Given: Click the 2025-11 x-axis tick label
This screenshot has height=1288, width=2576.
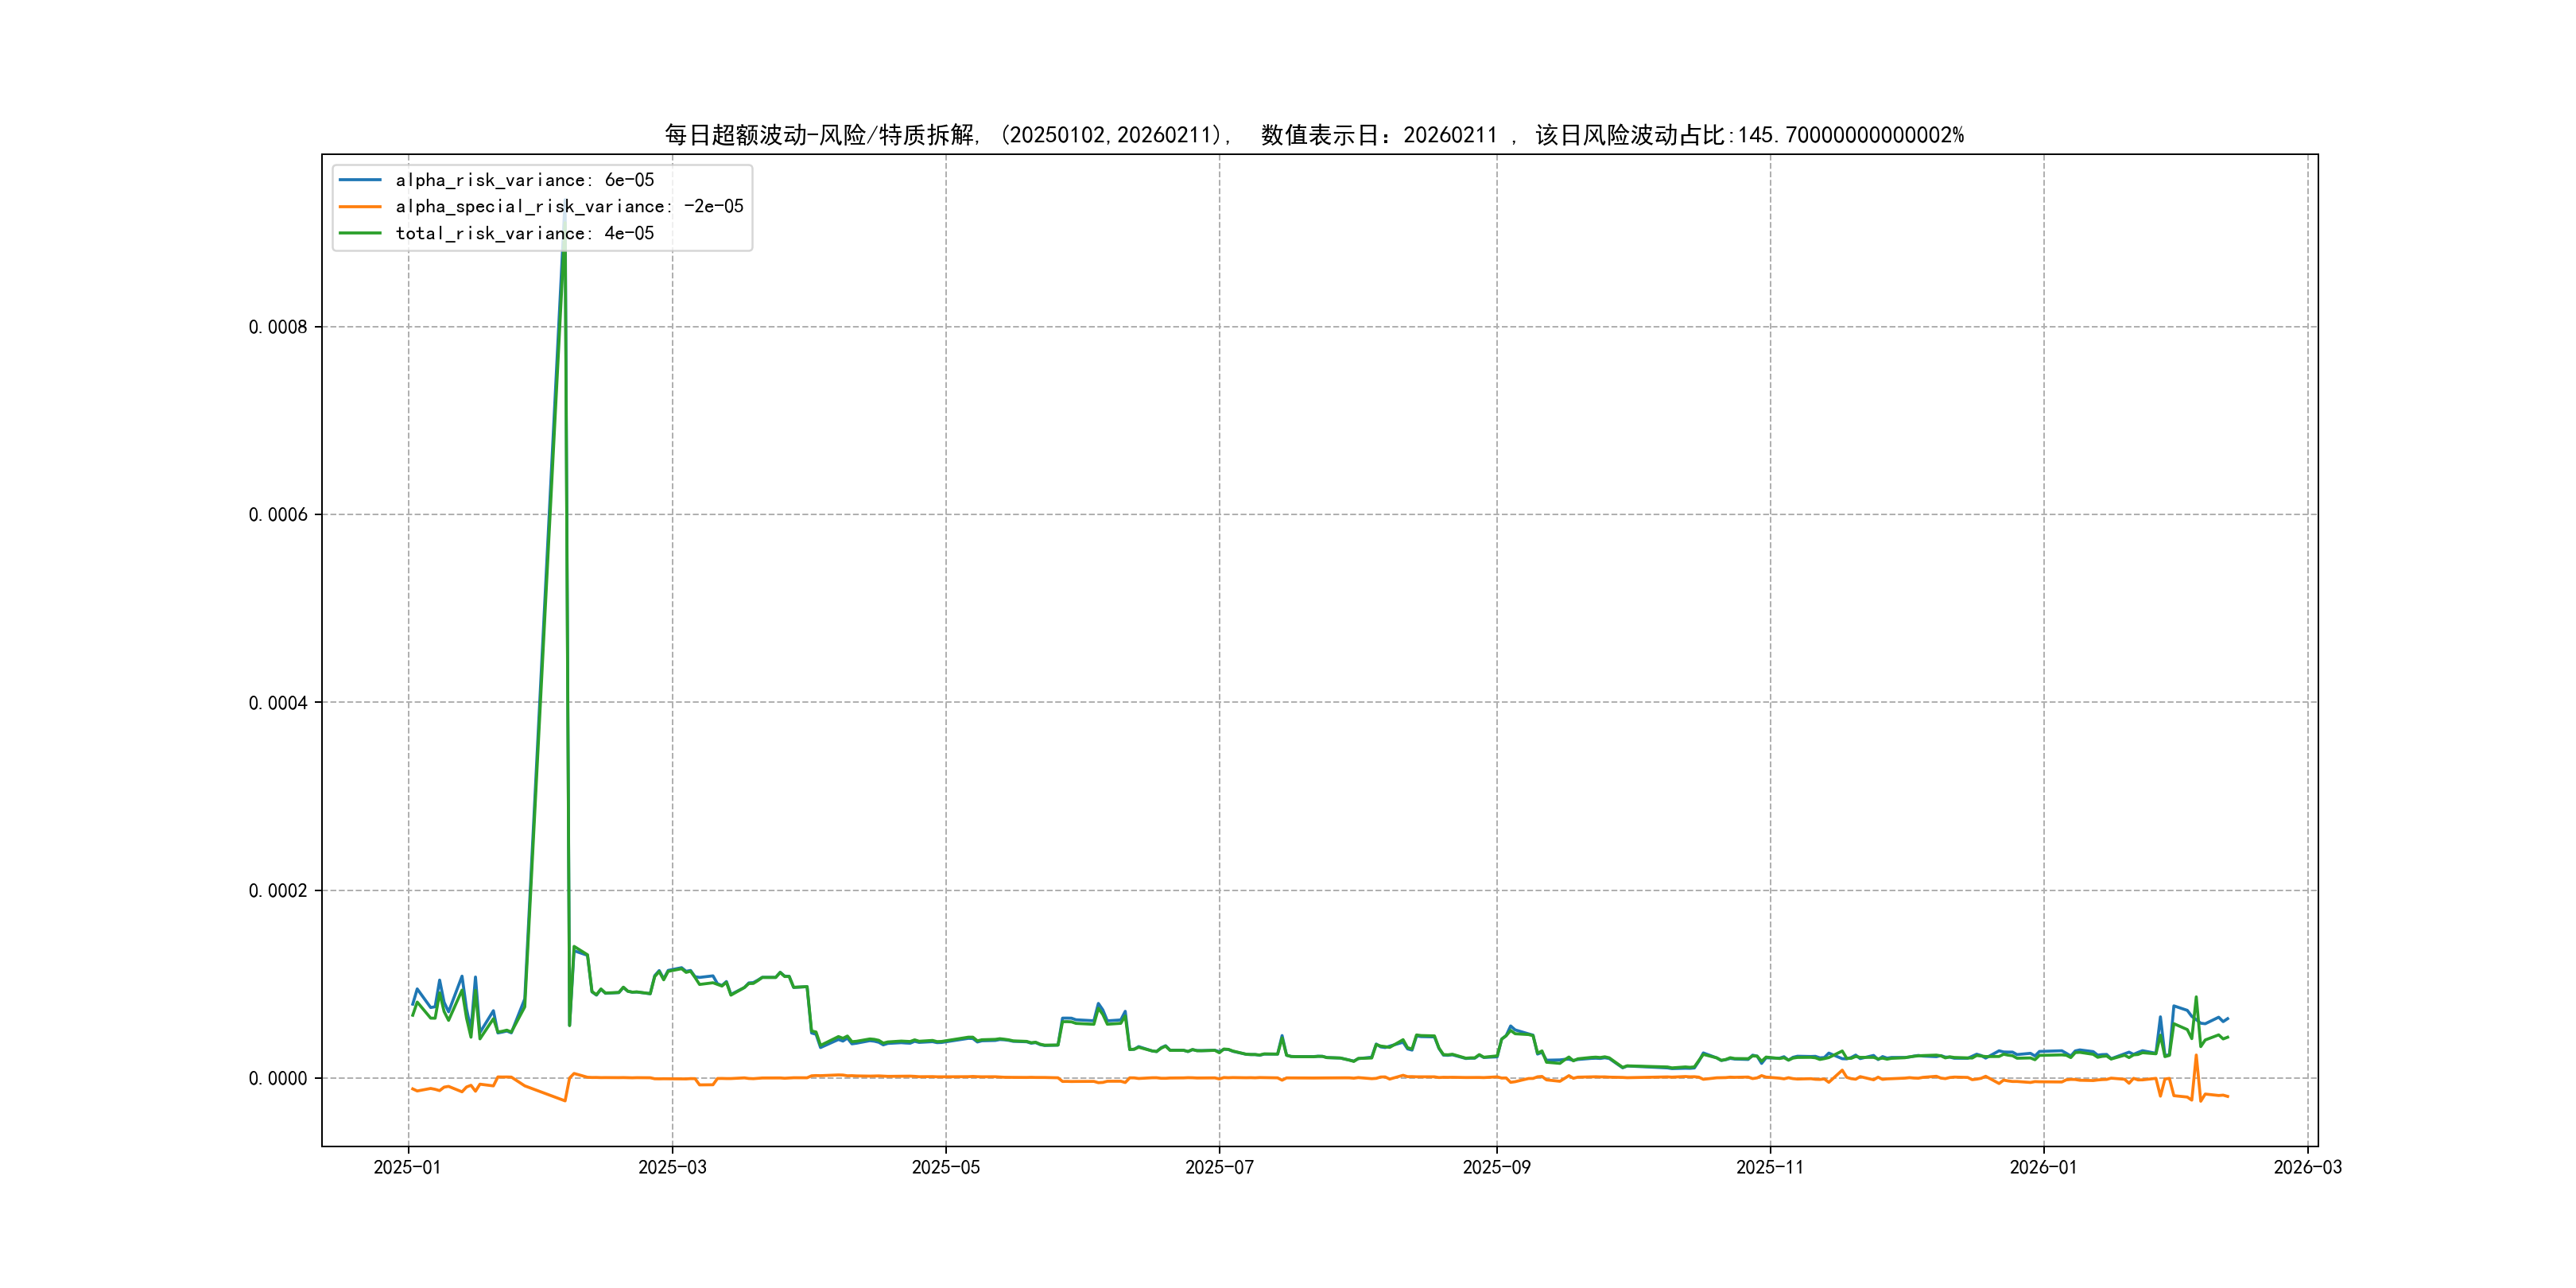Looking at the screenshot, I should (1769, 1167).
